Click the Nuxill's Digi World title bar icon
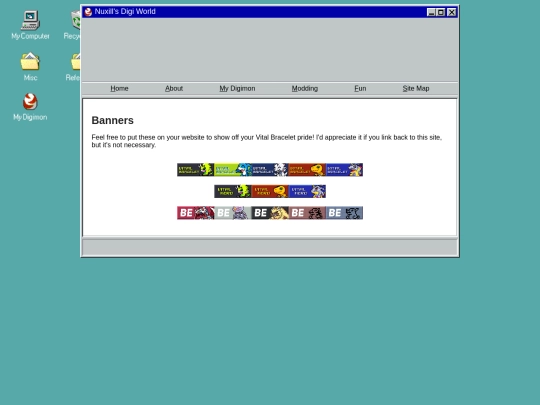540x405 pixels. [88, 12]
